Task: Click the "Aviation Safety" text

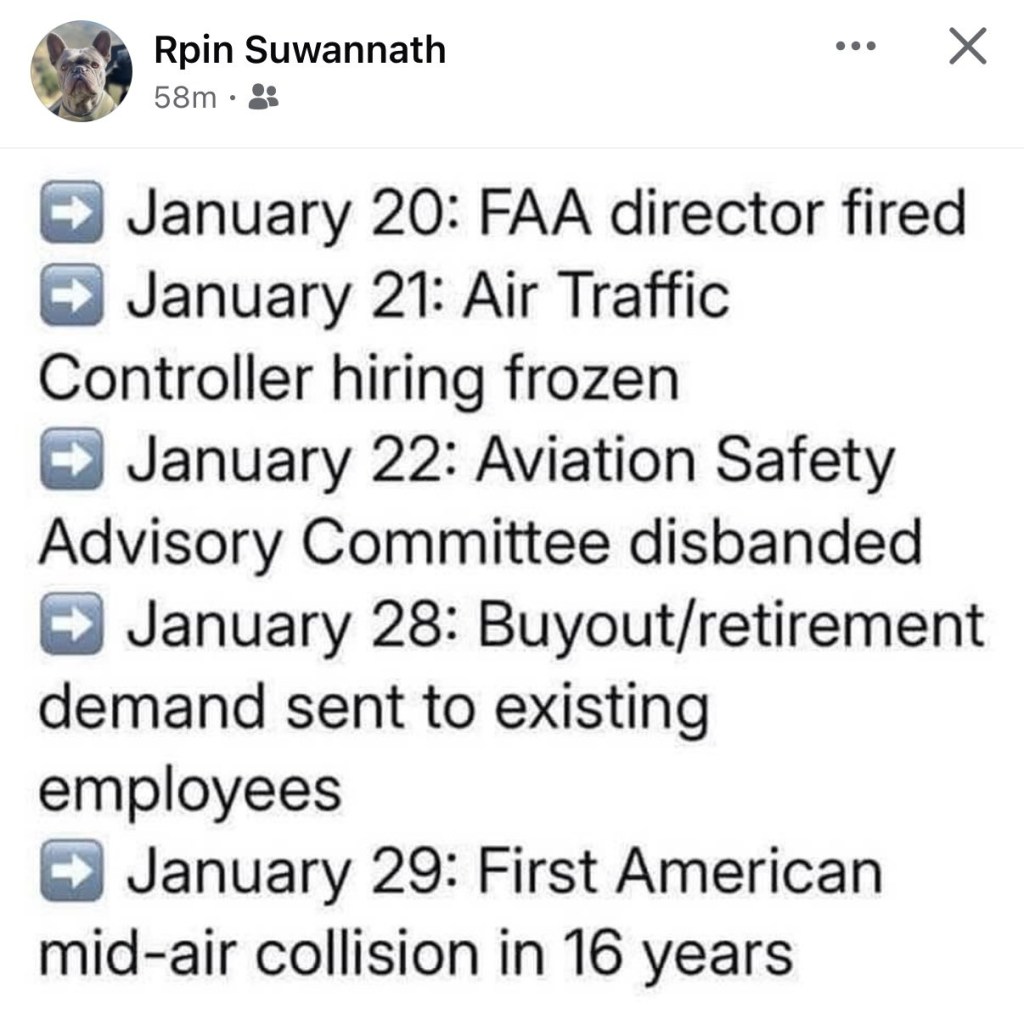Action: (x=685, y=461)
